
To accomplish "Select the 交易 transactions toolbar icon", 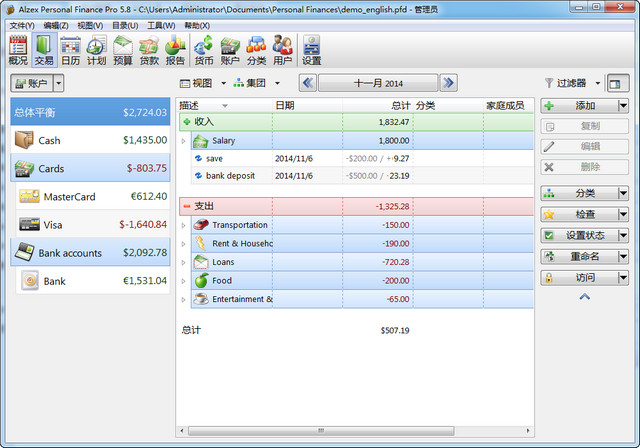I will click(x=44, y=50).
